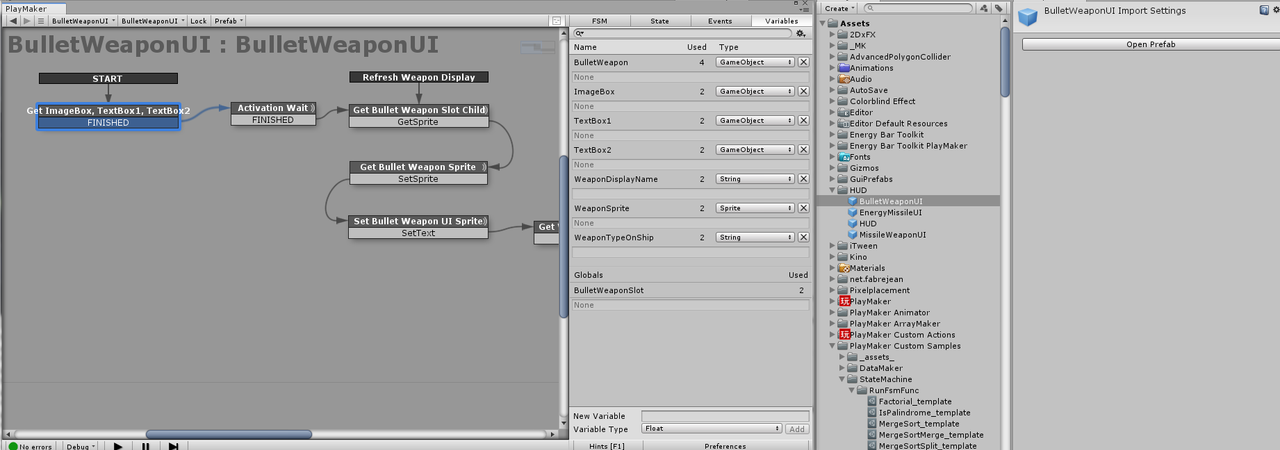This screenshot has width=1280, height=450.
Task: Open the Create dropdown in Project panel
Action: coord(839,8)
